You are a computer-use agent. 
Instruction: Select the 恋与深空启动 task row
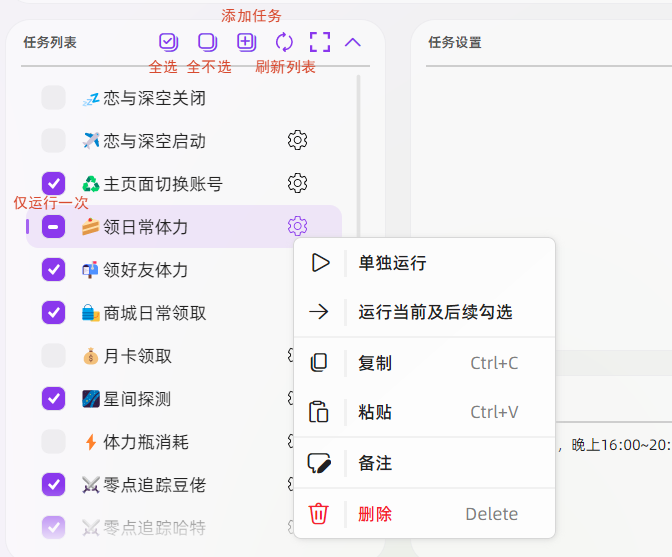point(183,141)
